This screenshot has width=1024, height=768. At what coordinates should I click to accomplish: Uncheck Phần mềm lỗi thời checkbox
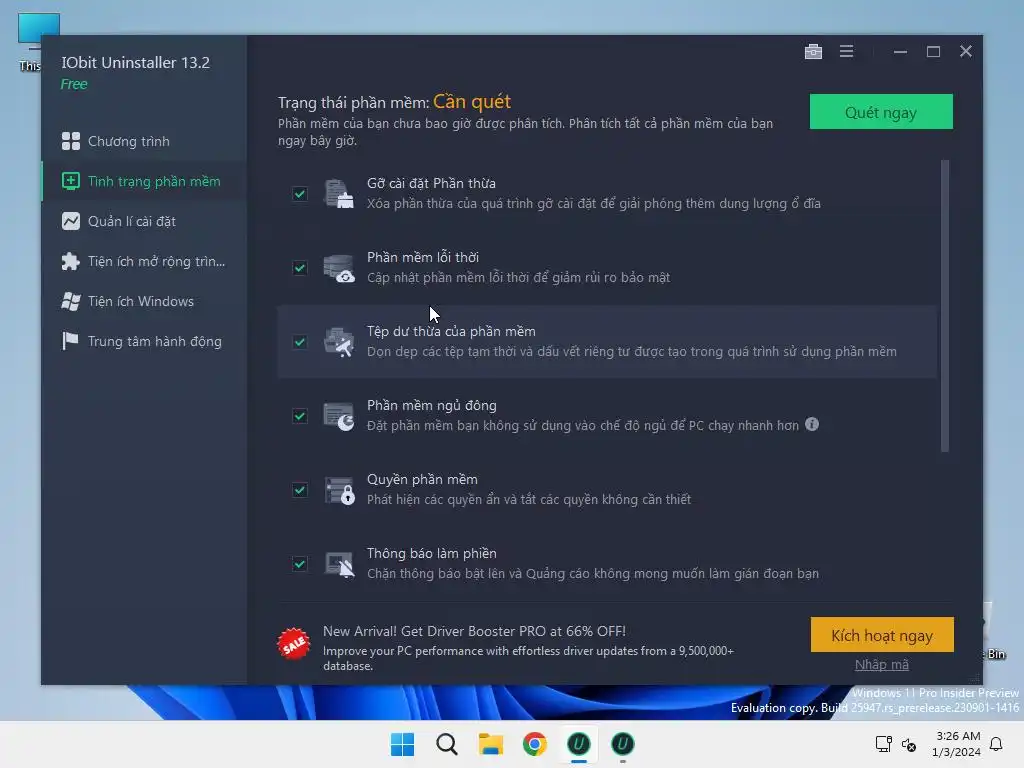(300, 268)
